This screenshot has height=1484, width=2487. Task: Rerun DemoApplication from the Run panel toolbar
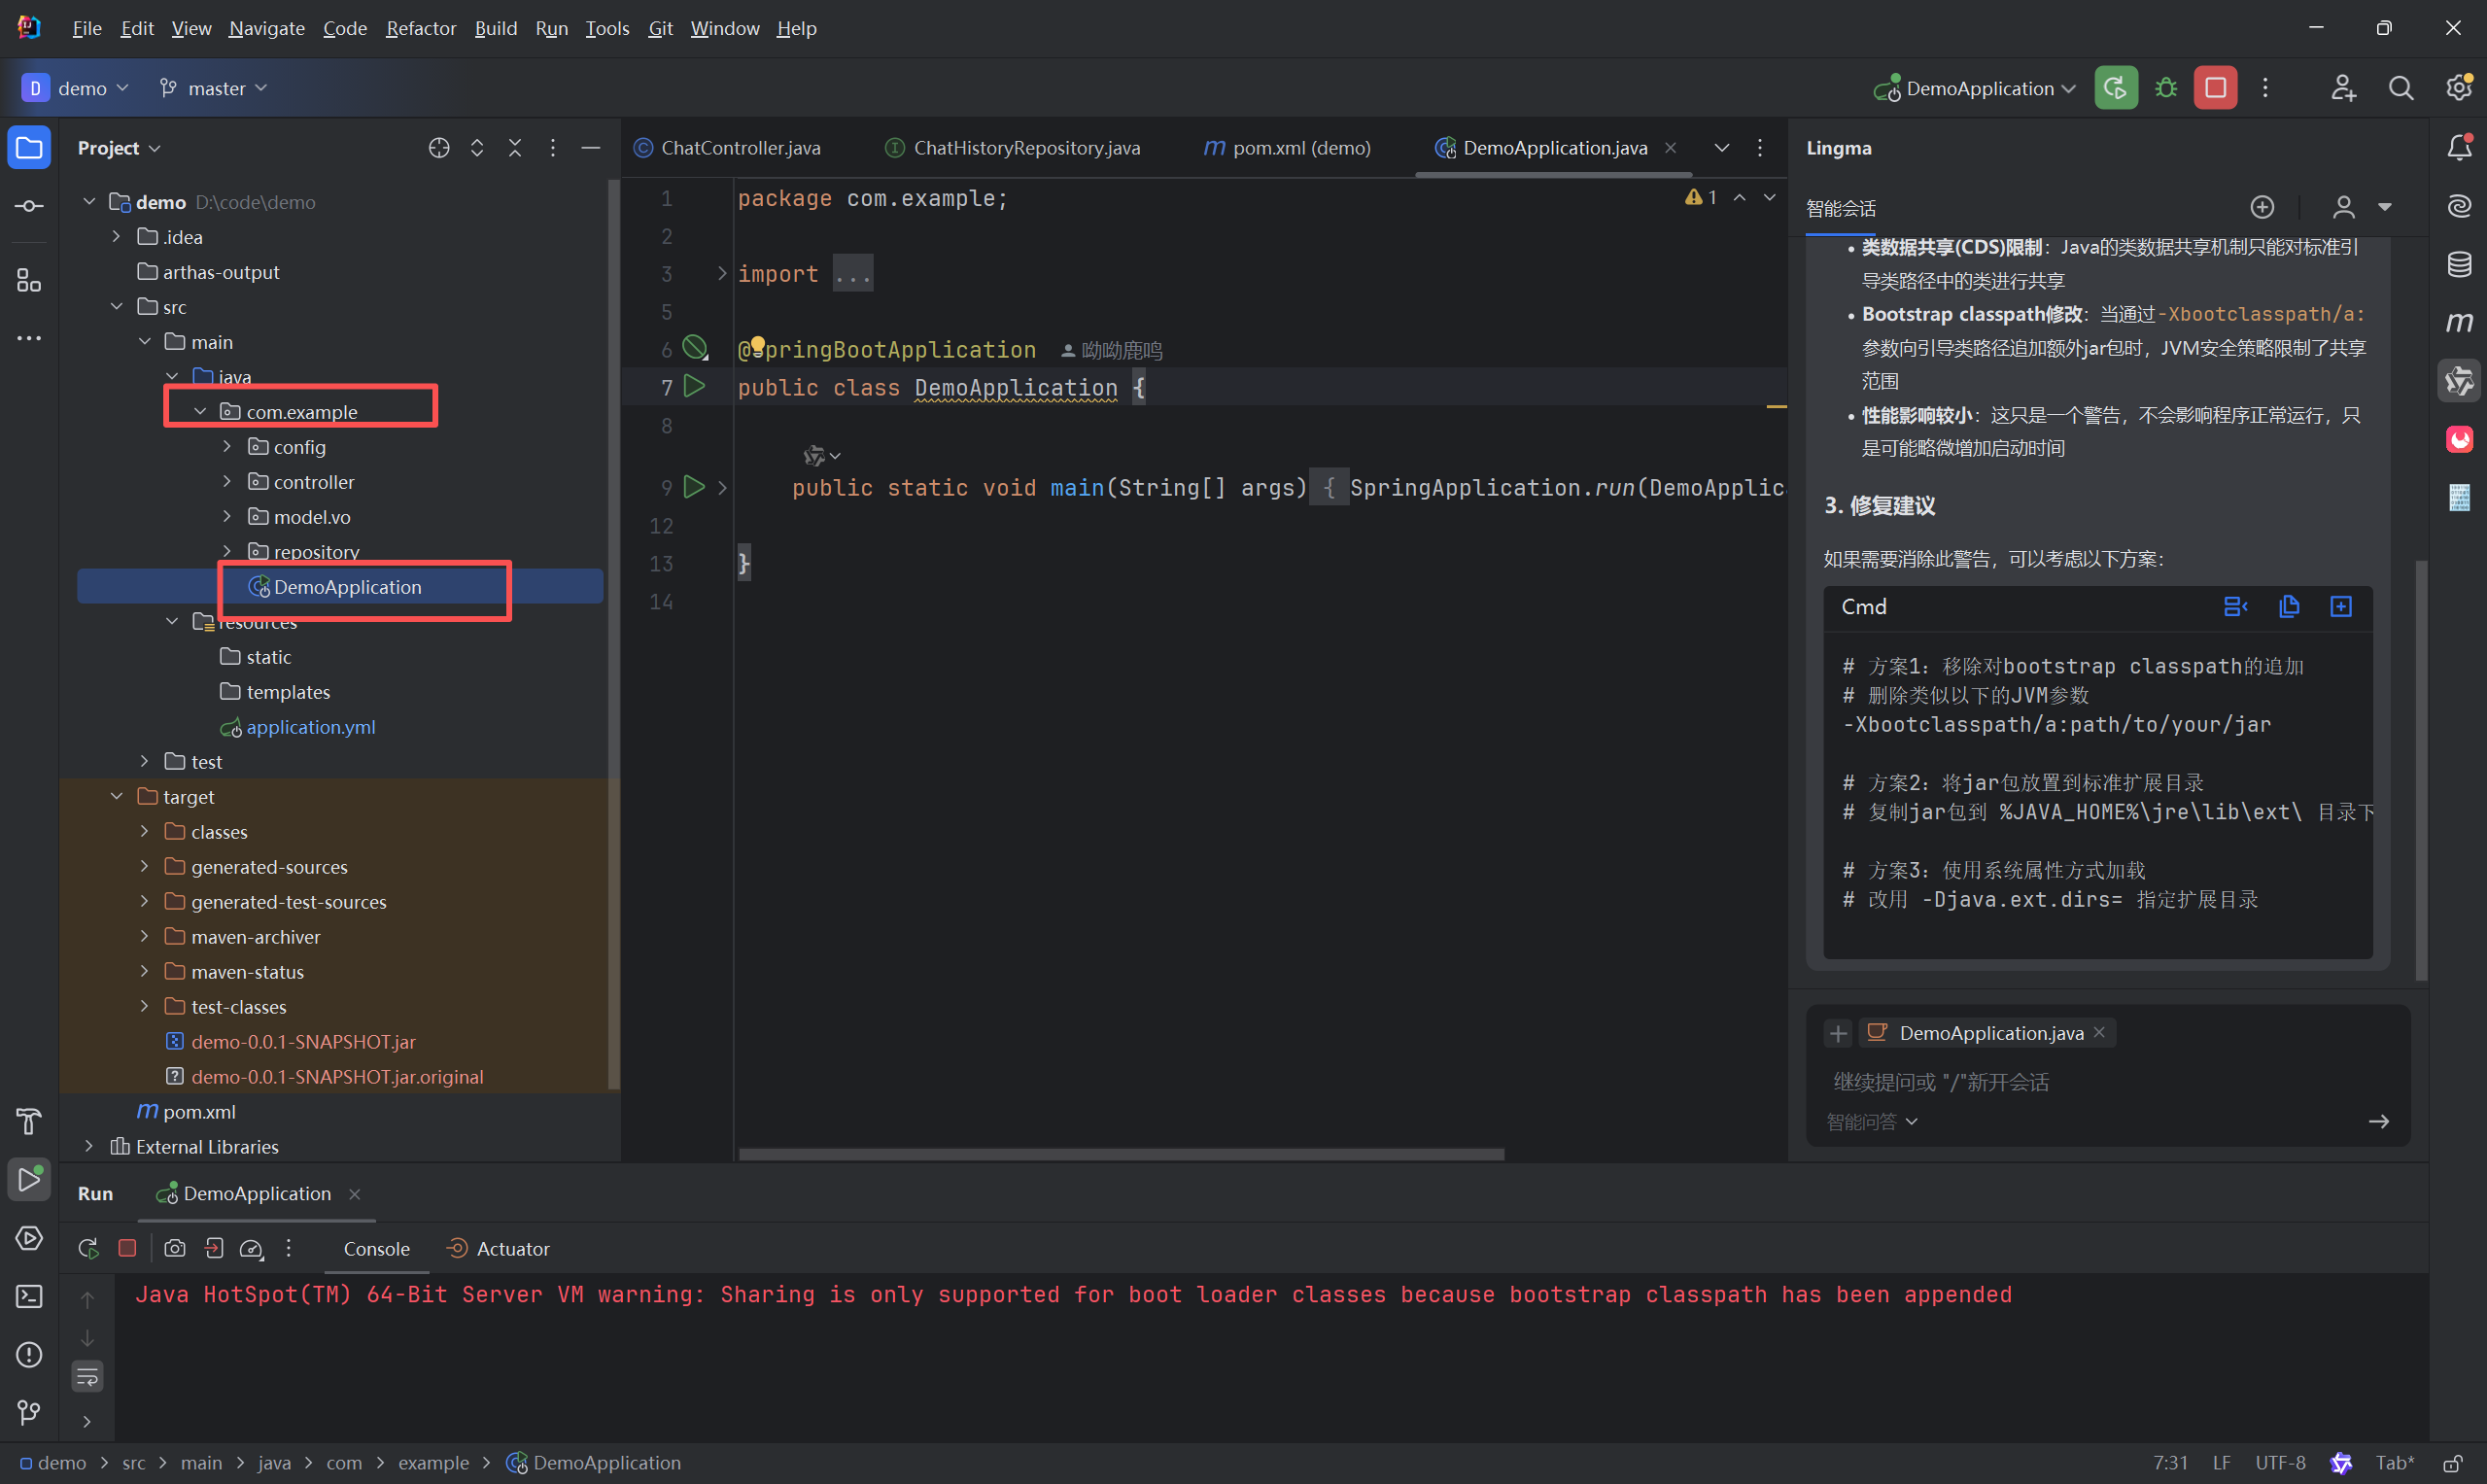point(88,1248)
